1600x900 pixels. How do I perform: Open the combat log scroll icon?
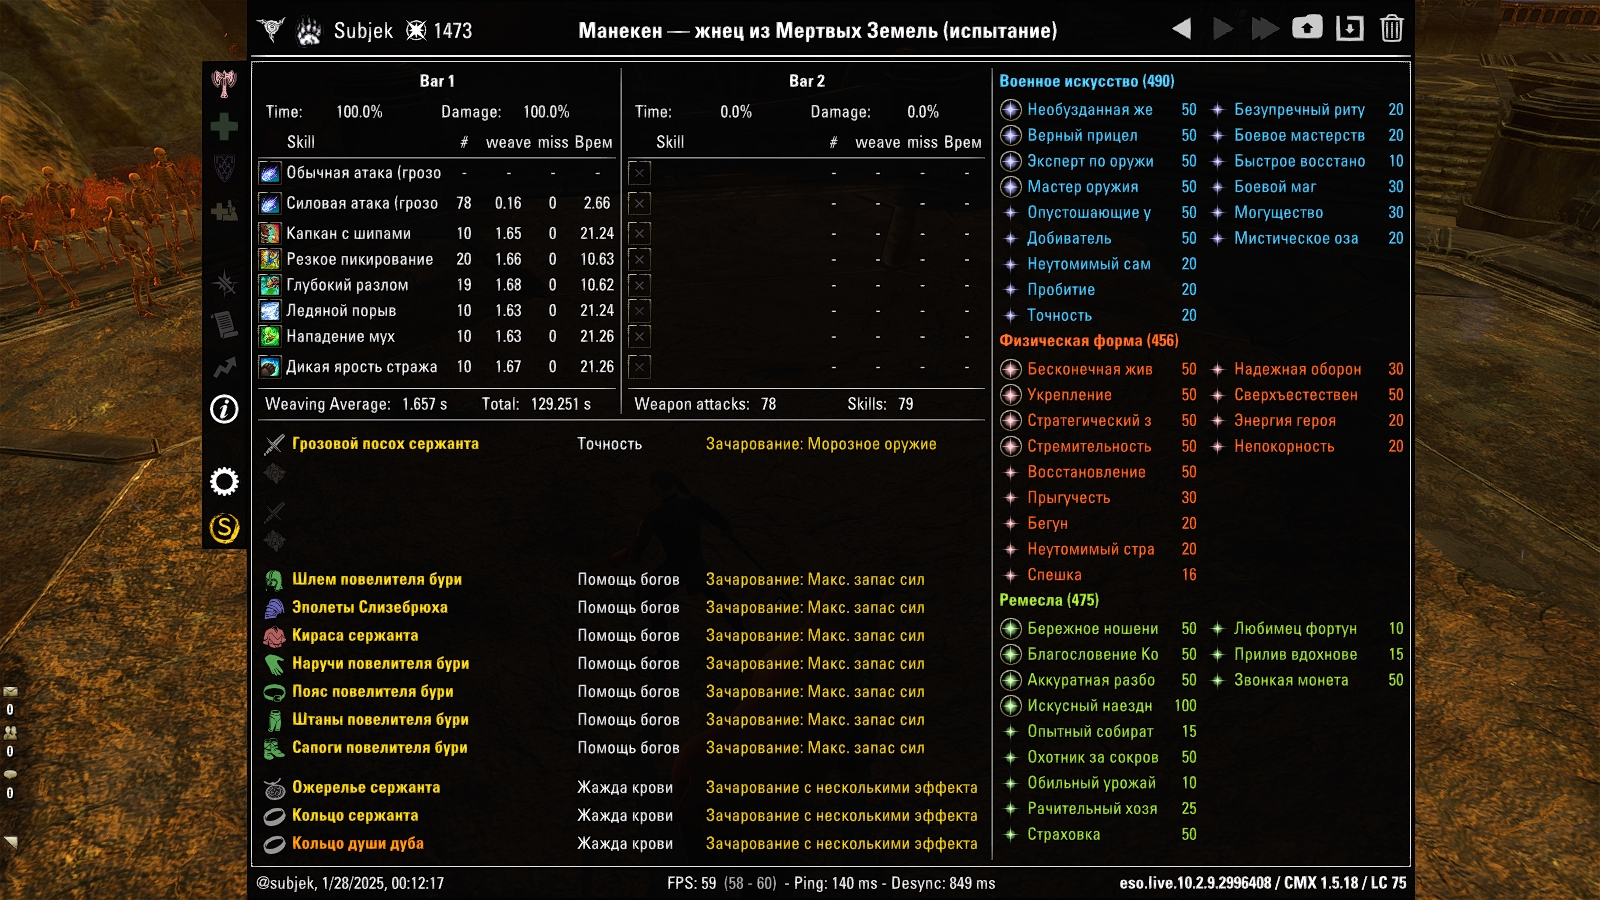[x=224, y=325]
